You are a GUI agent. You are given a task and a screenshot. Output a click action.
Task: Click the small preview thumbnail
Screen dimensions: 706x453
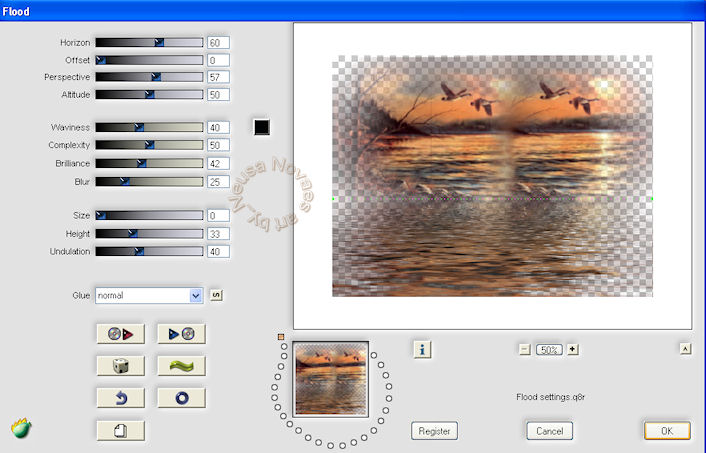(330, 379)
